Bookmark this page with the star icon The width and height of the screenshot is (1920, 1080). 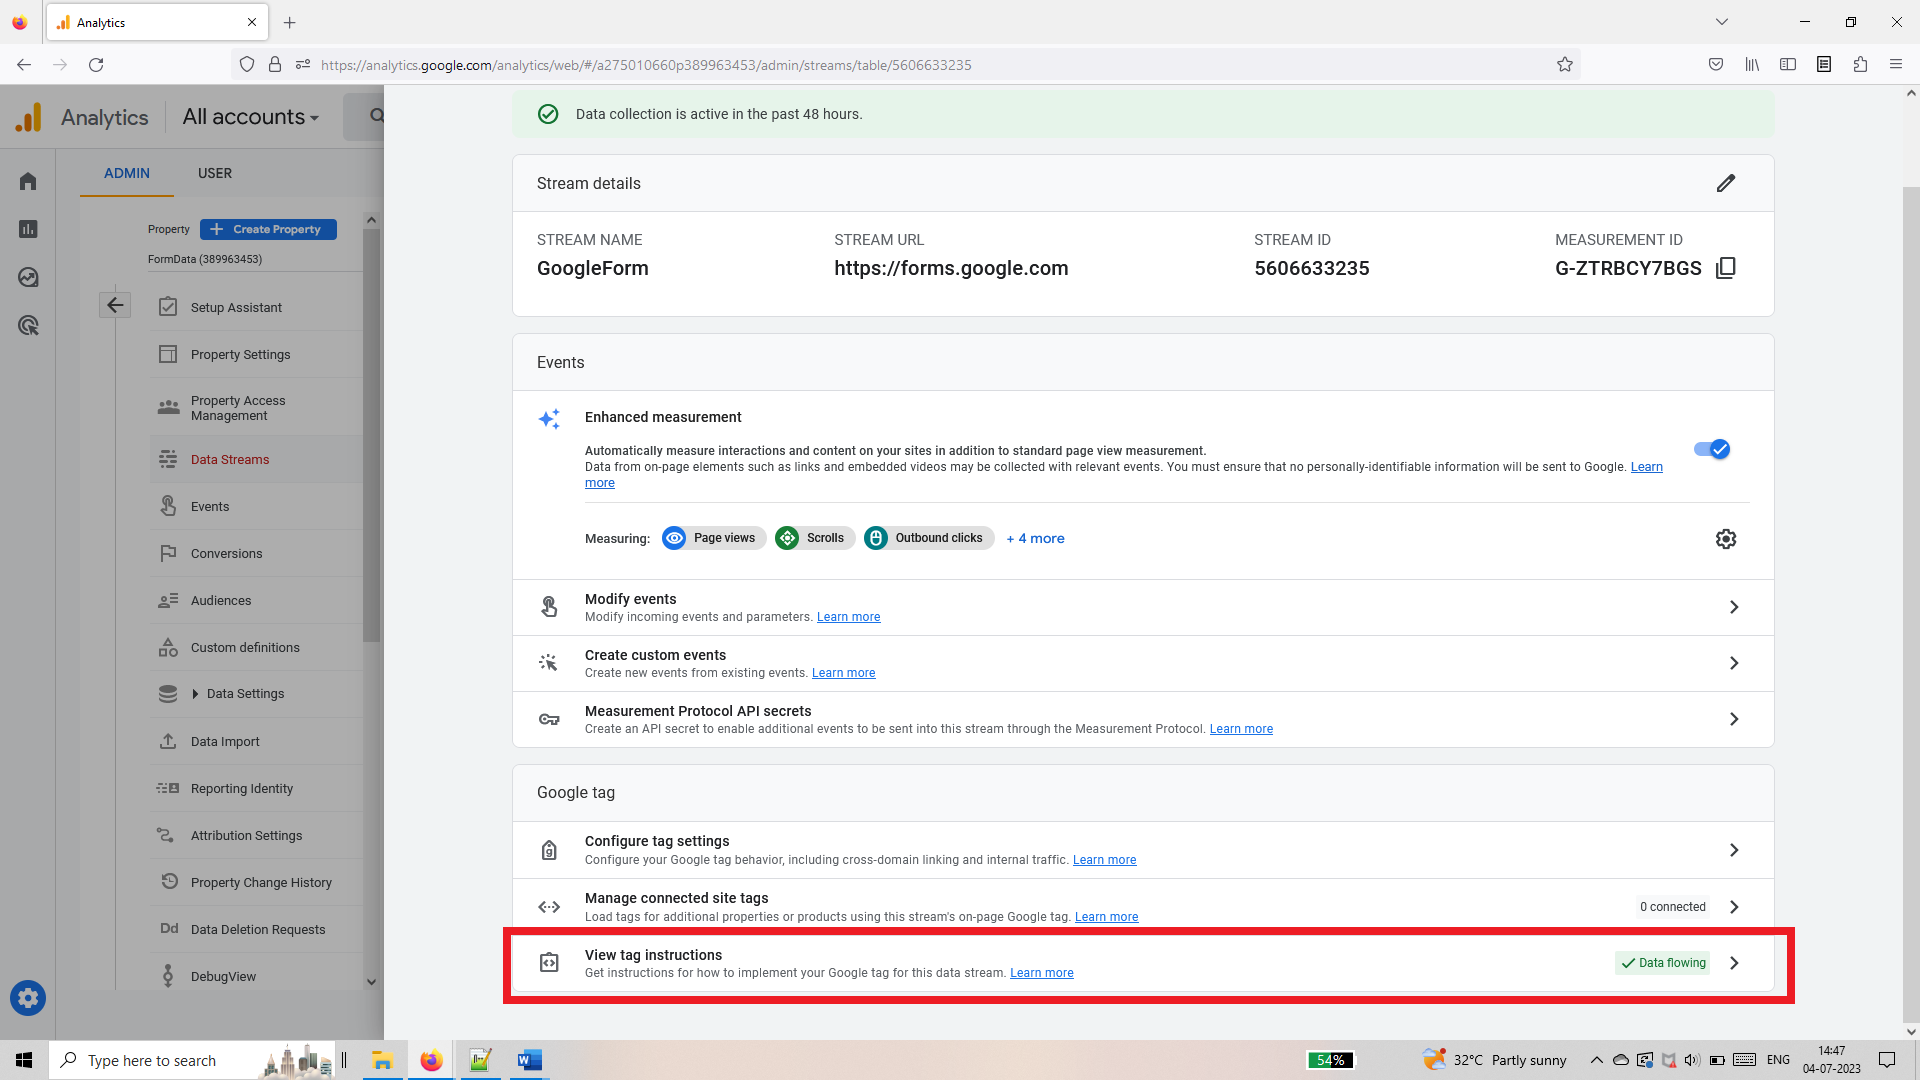[x=1565, y=65]
